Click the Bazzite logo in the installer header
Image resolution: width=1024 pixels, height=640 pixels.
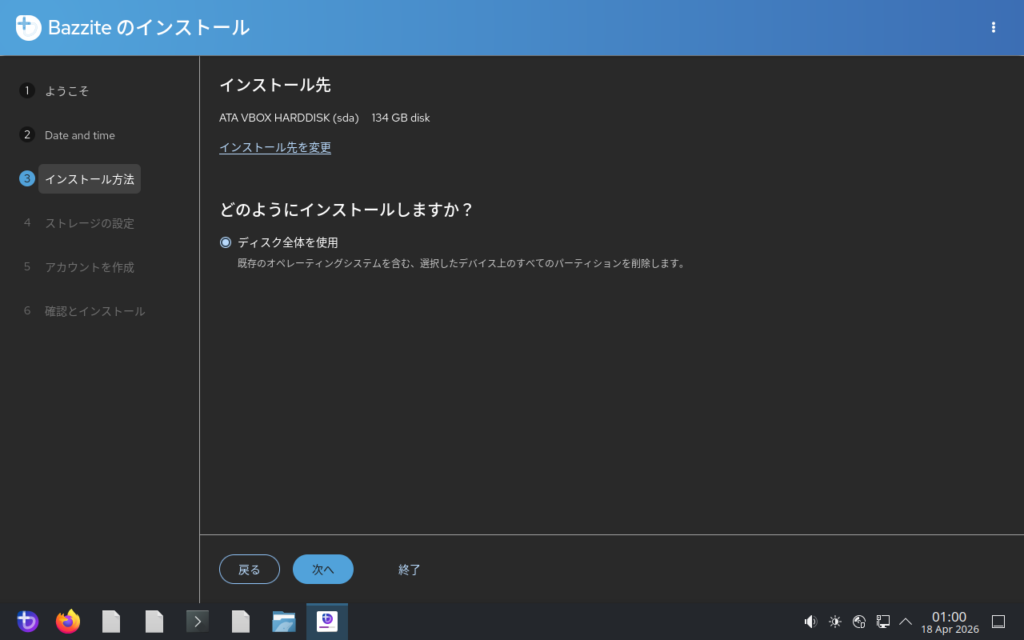click(28, 28)
